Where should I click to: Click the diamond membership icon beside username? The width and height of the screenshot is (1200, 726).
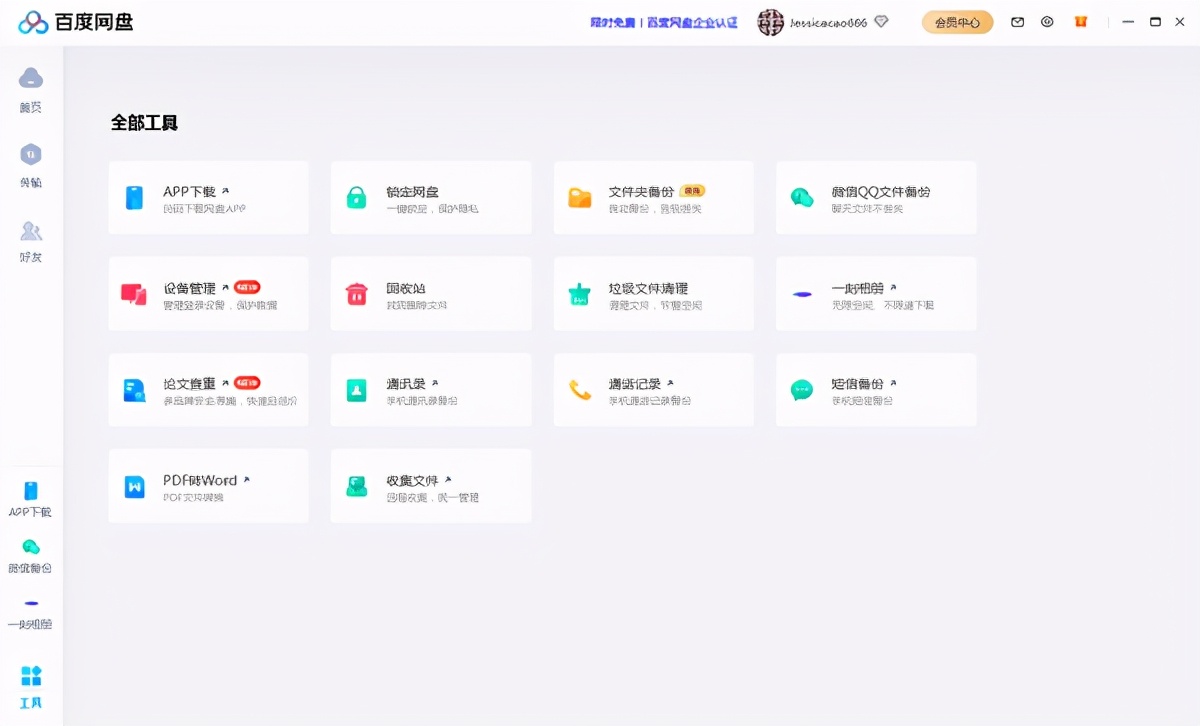tap(881, 21)
